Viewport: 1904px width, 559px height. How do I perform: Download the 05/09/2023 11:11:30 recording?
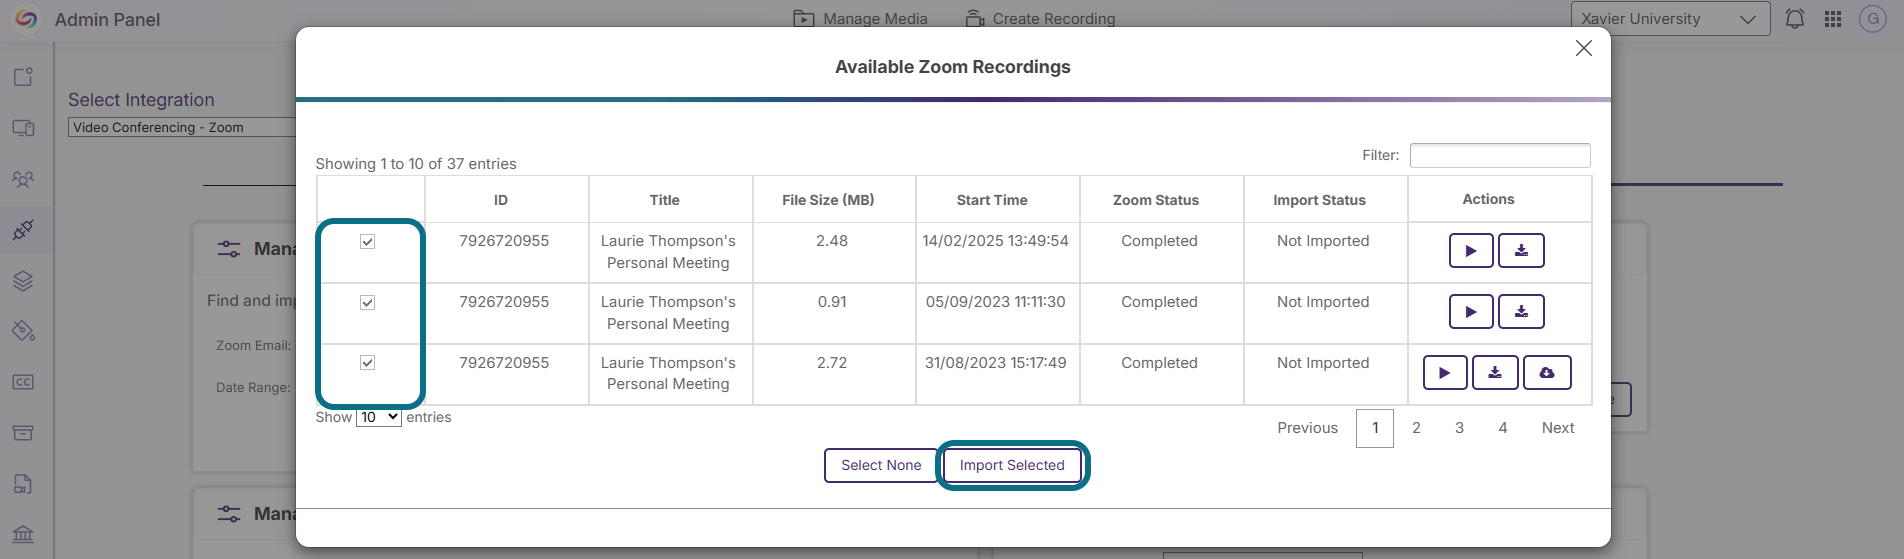click(1521, 312)
